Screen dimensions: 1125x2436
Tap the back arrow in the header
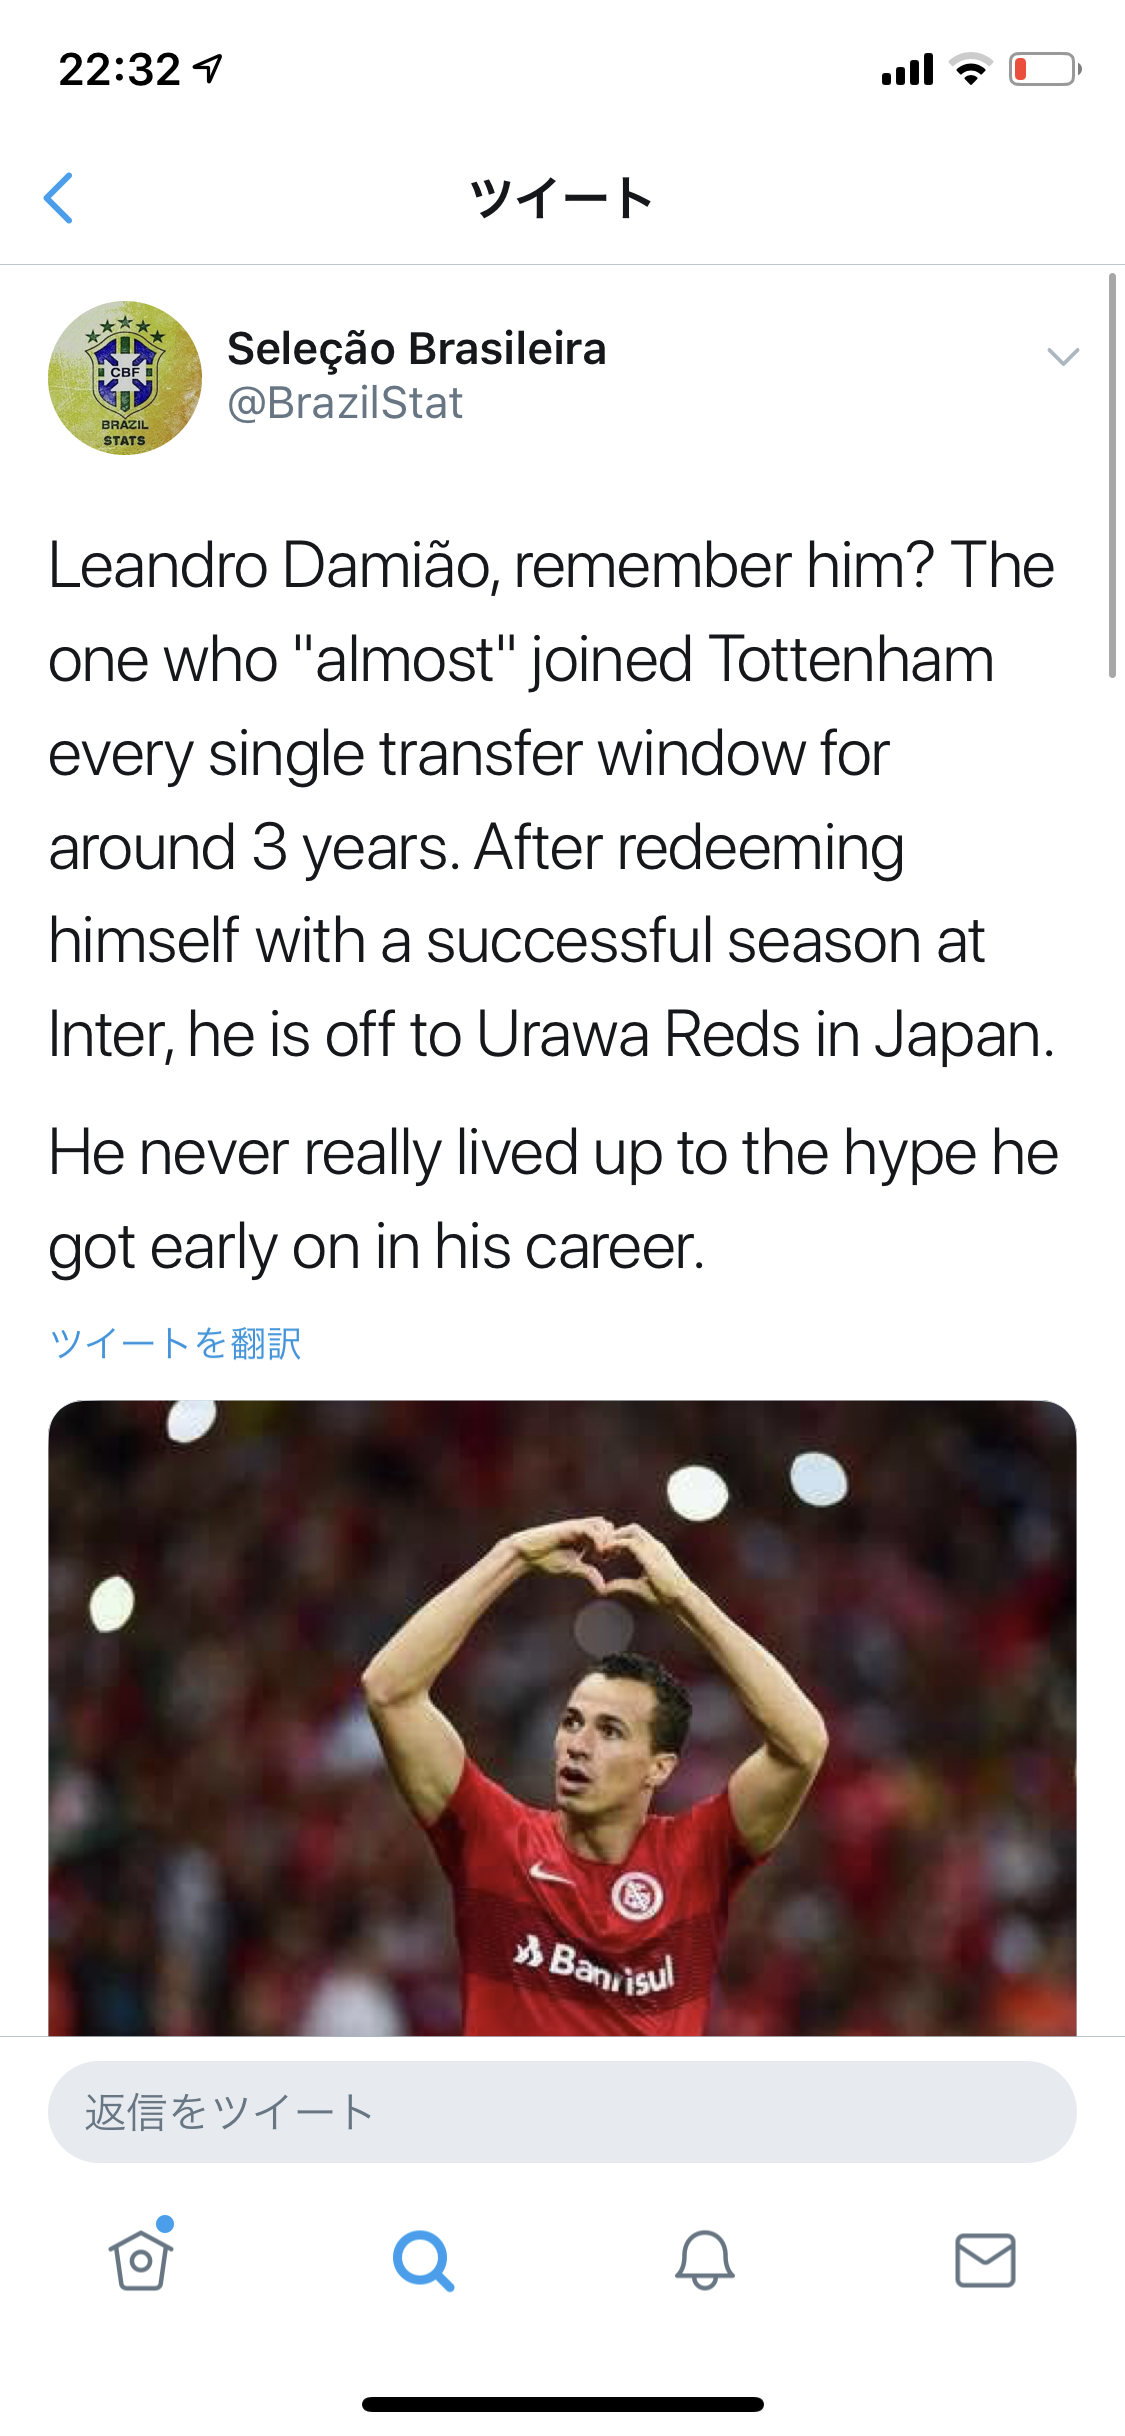point(59,198)
